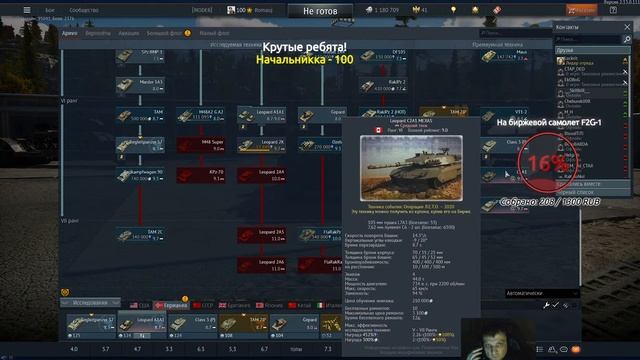The image size is (640, 360).
Task: Close the Контакты panel
Action: tap(627, 27)
